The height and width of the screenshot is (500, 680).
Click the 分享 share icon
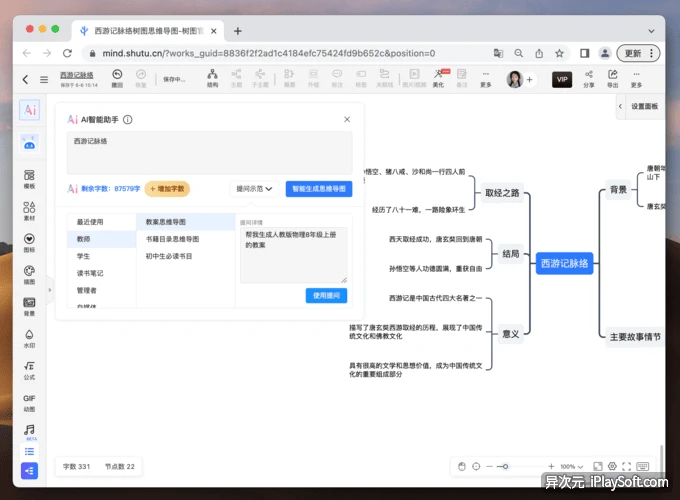coord(588,78)
